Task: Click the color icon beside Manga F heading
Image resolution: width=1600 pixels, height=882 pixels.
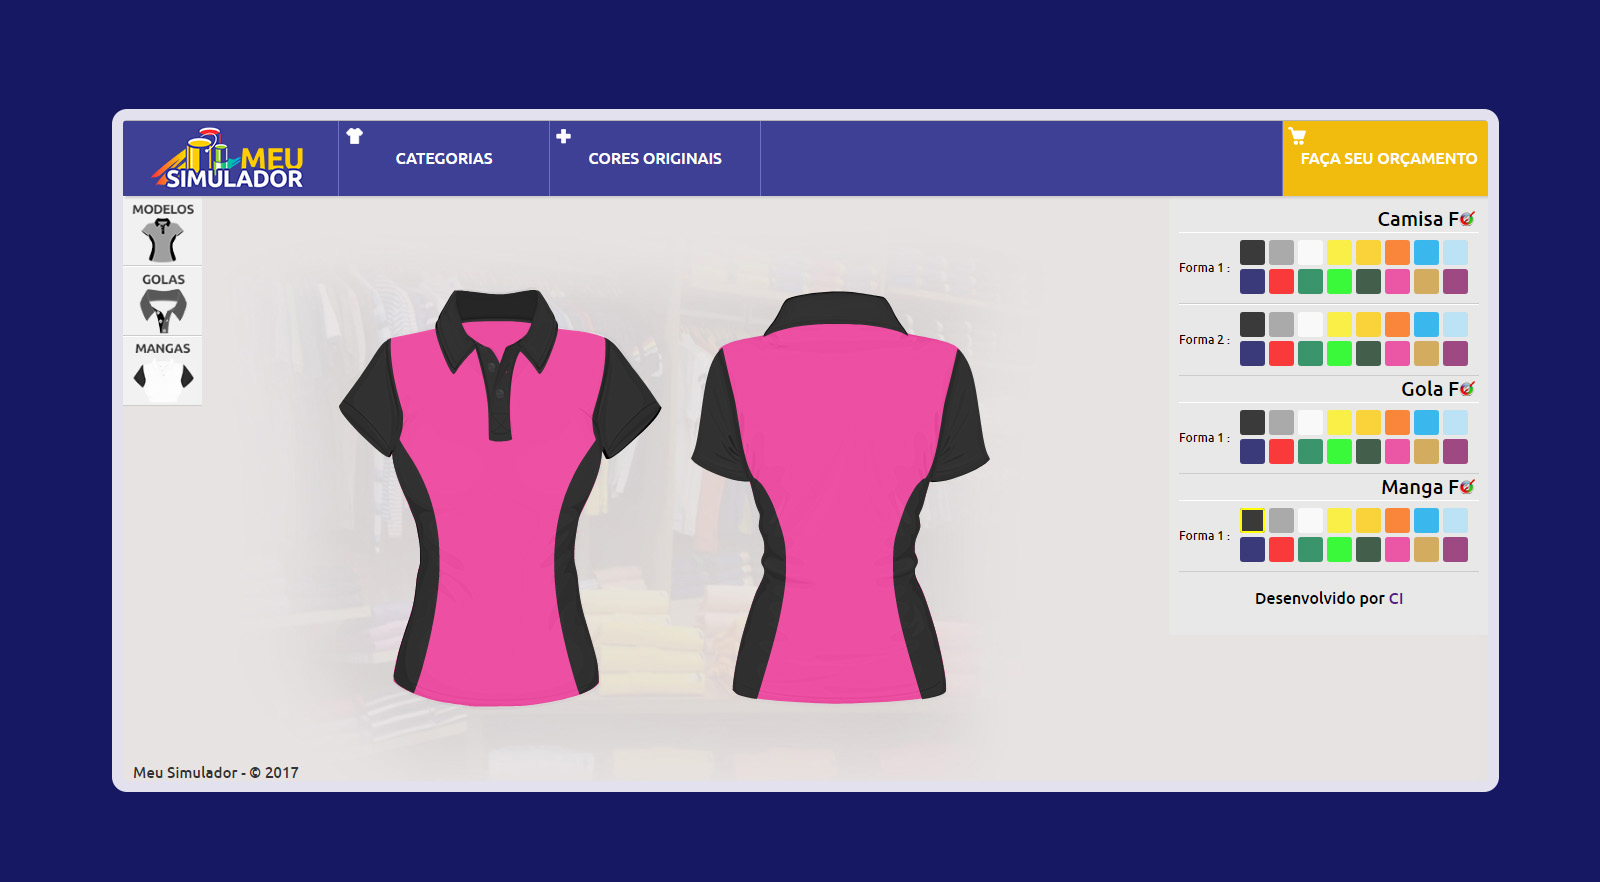Action: [x=1467, y=486]
